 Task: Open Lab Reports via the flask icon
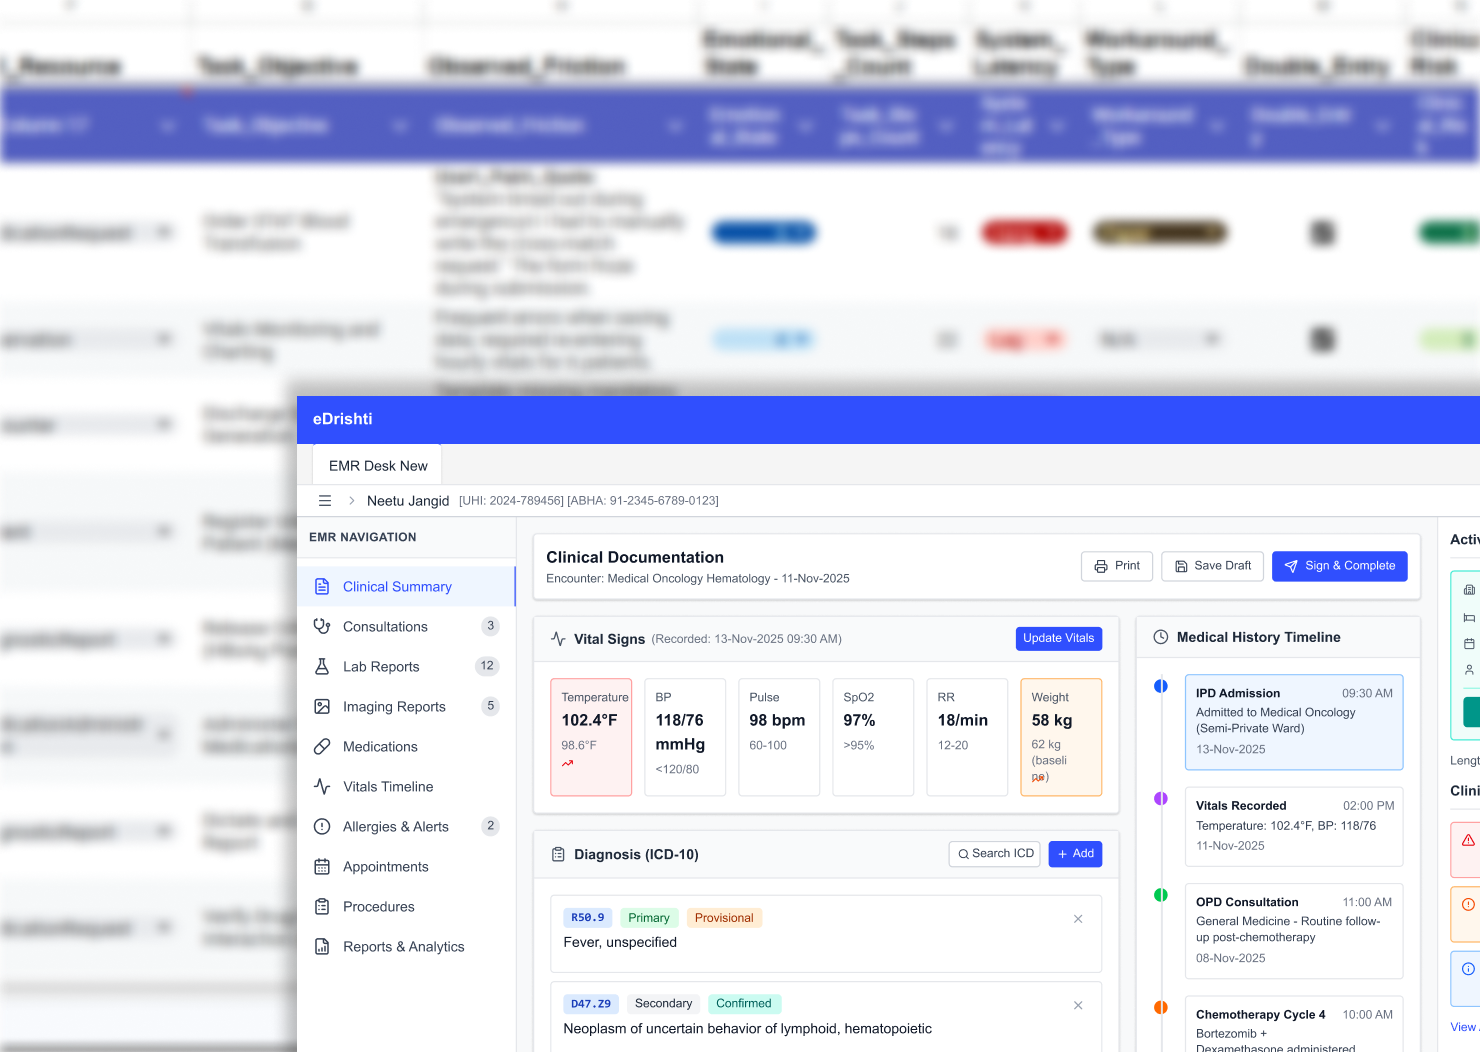320,666
